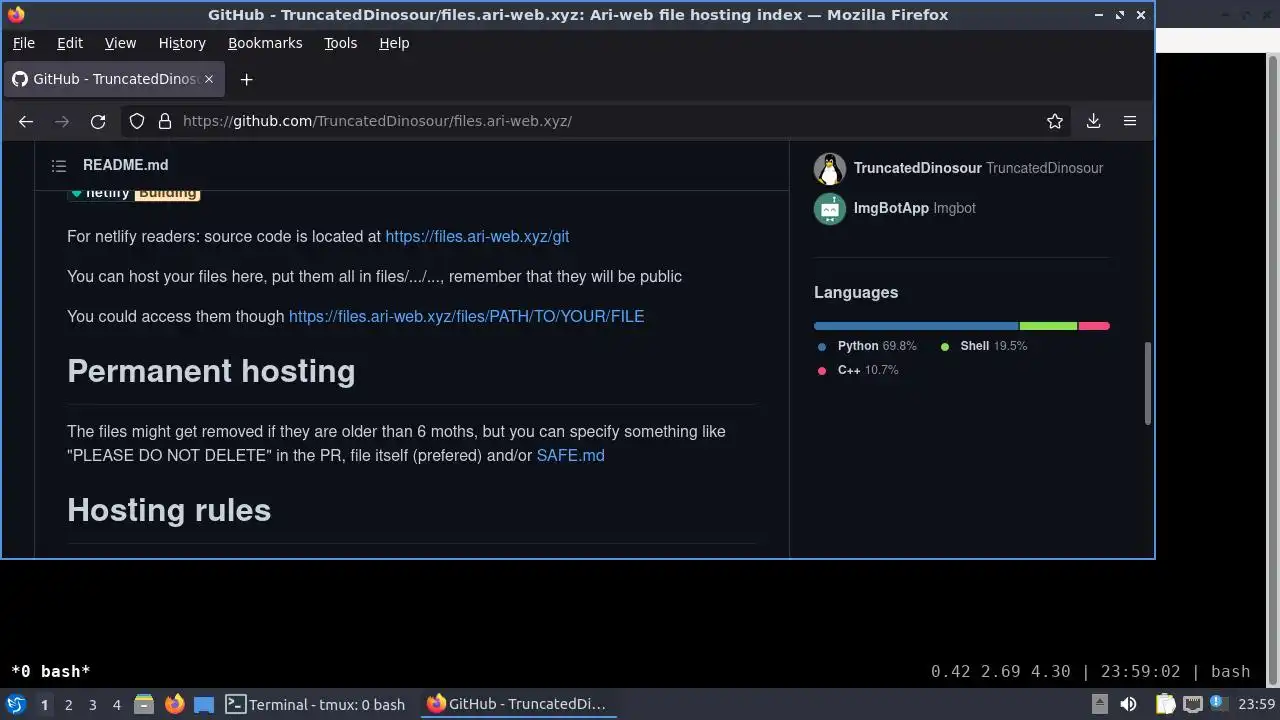Click the Languages sidebar heading
The image size is (1280, 720).
coord(856,293)
